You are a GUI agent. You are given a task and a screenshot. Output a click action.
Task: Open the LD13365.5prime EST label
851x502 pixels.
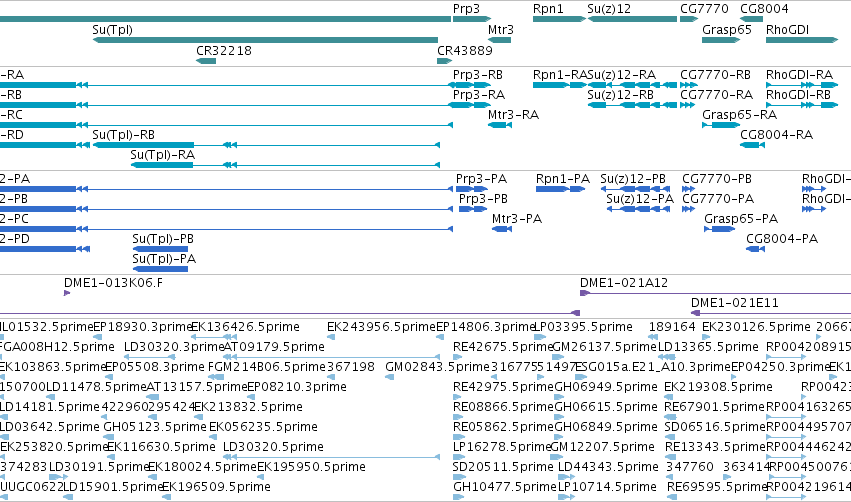(707, 347)
